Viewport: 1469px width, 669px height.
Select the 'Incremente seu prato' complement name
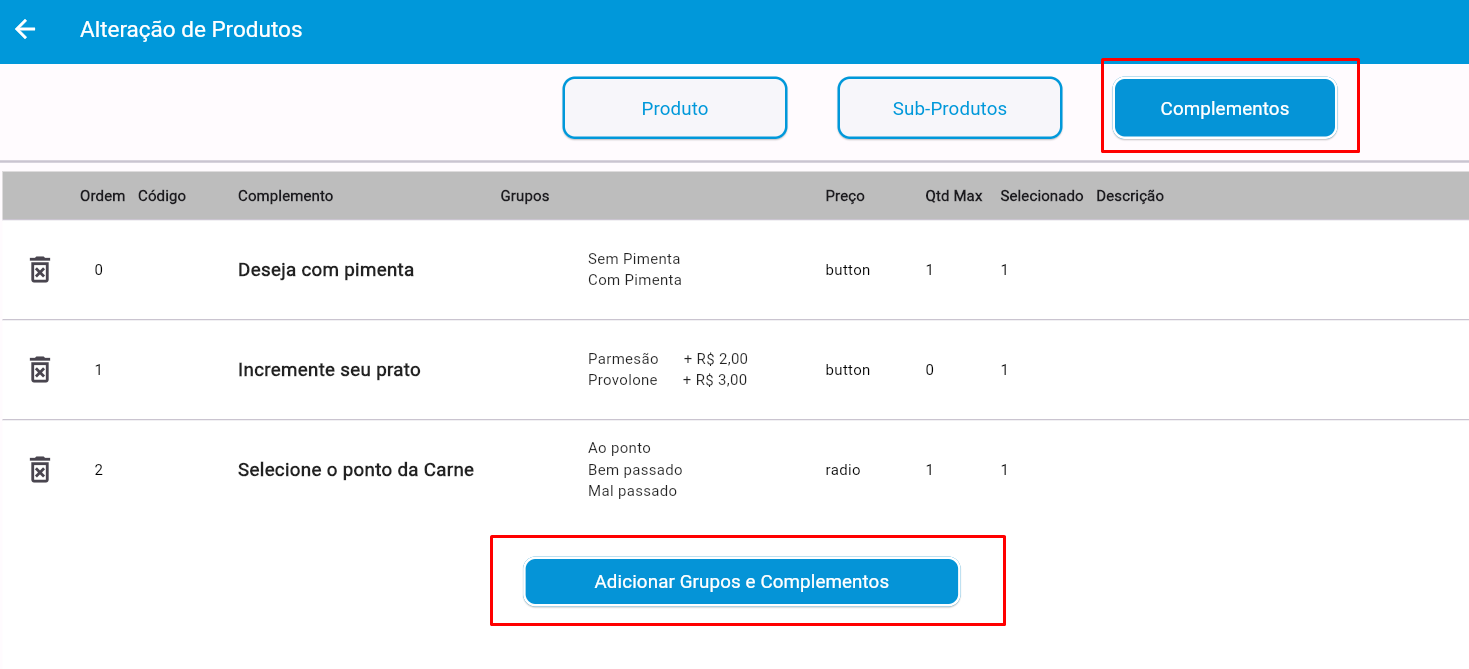pos(329,370)
